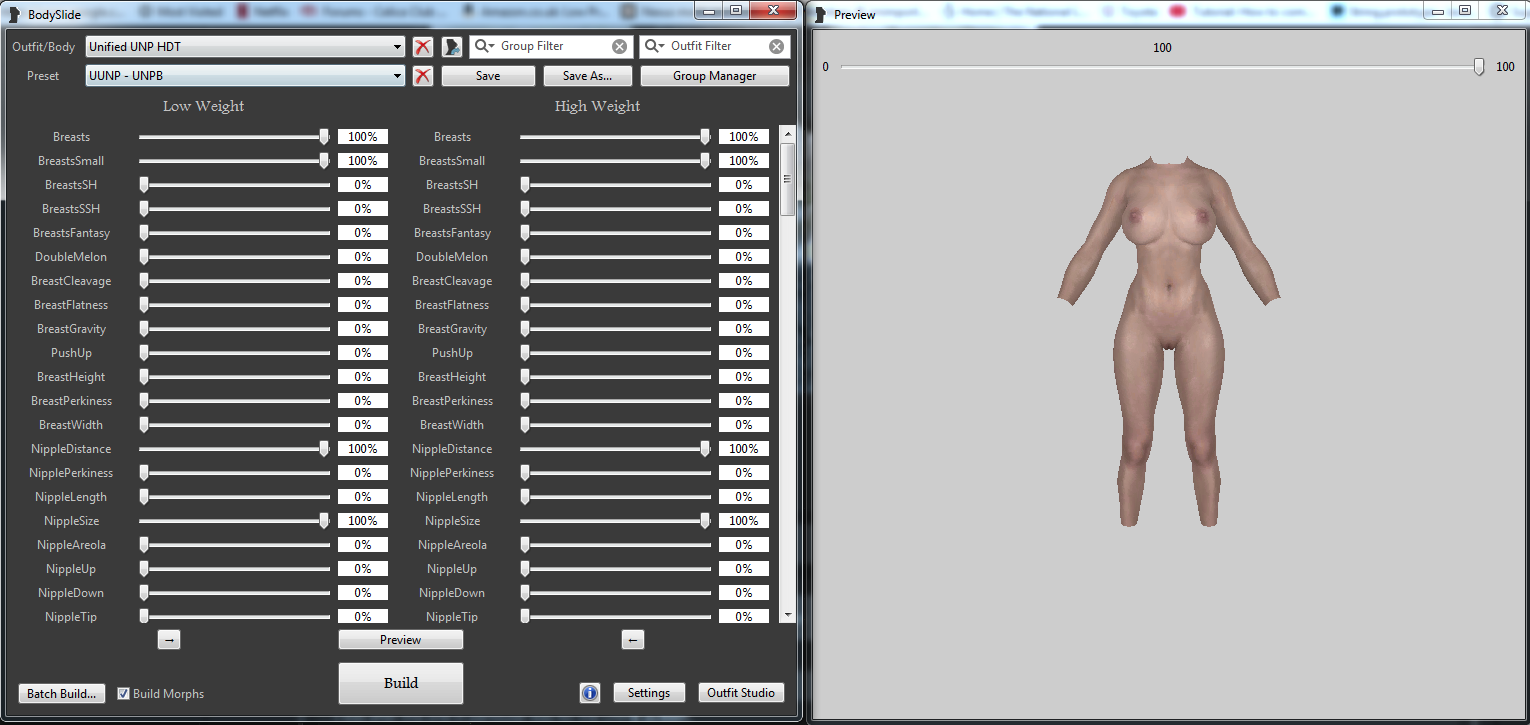The image size is (1530, 725).
Task: Click the High Weight heading
Action: pos(598,106)
